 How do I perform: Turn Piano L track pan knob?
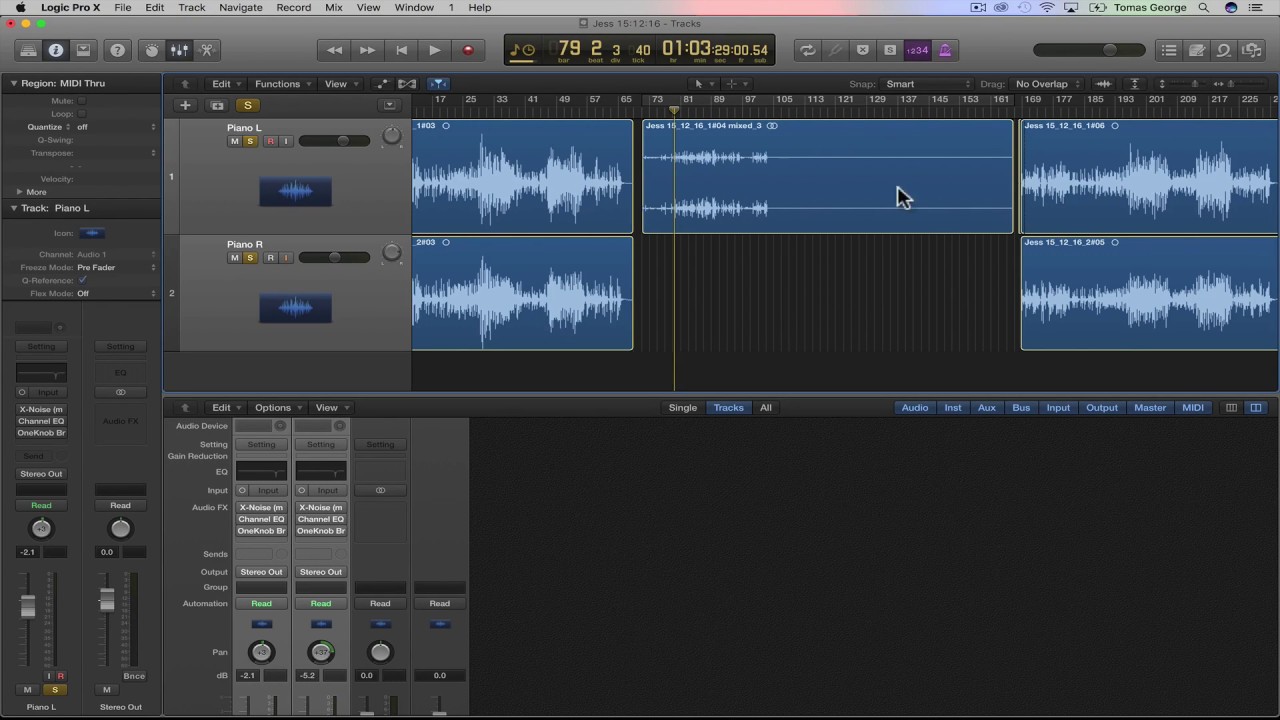pyautogui.click(x=391, y=137)
